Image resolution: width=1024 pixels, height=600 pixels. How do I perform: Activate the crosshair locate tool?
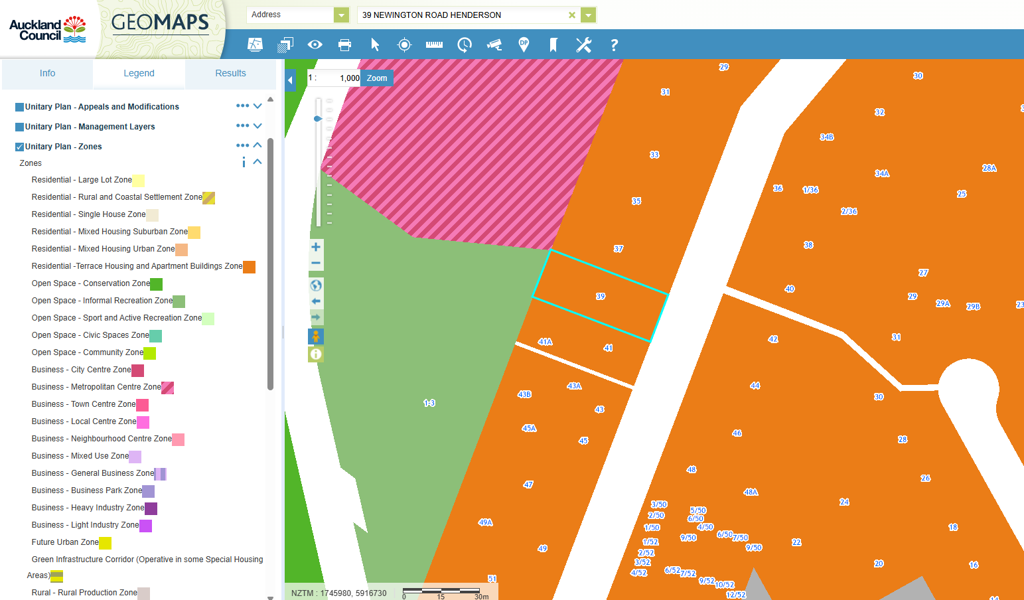(x=404, y=45)
